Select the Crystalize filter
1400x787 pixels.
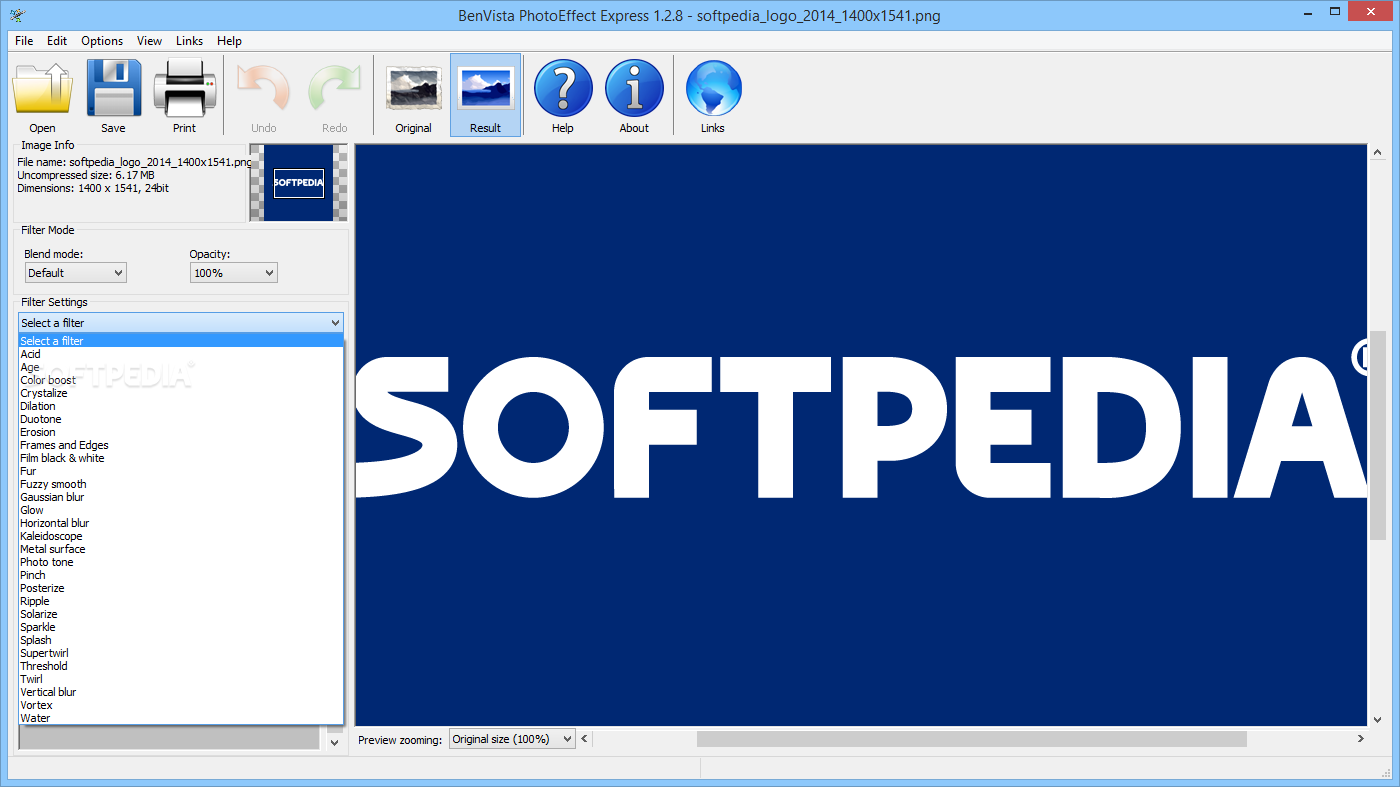click(x=181, y=393)
